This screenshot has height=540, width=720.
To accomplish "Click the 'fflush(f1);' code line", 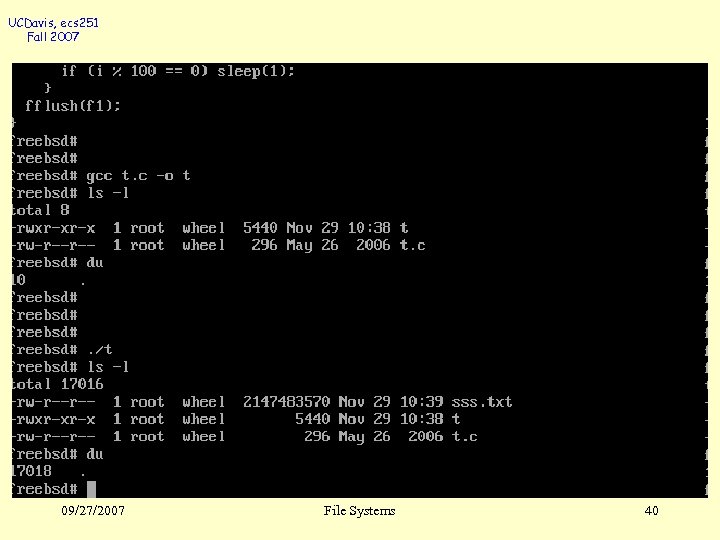I will [x=73, y=106].
